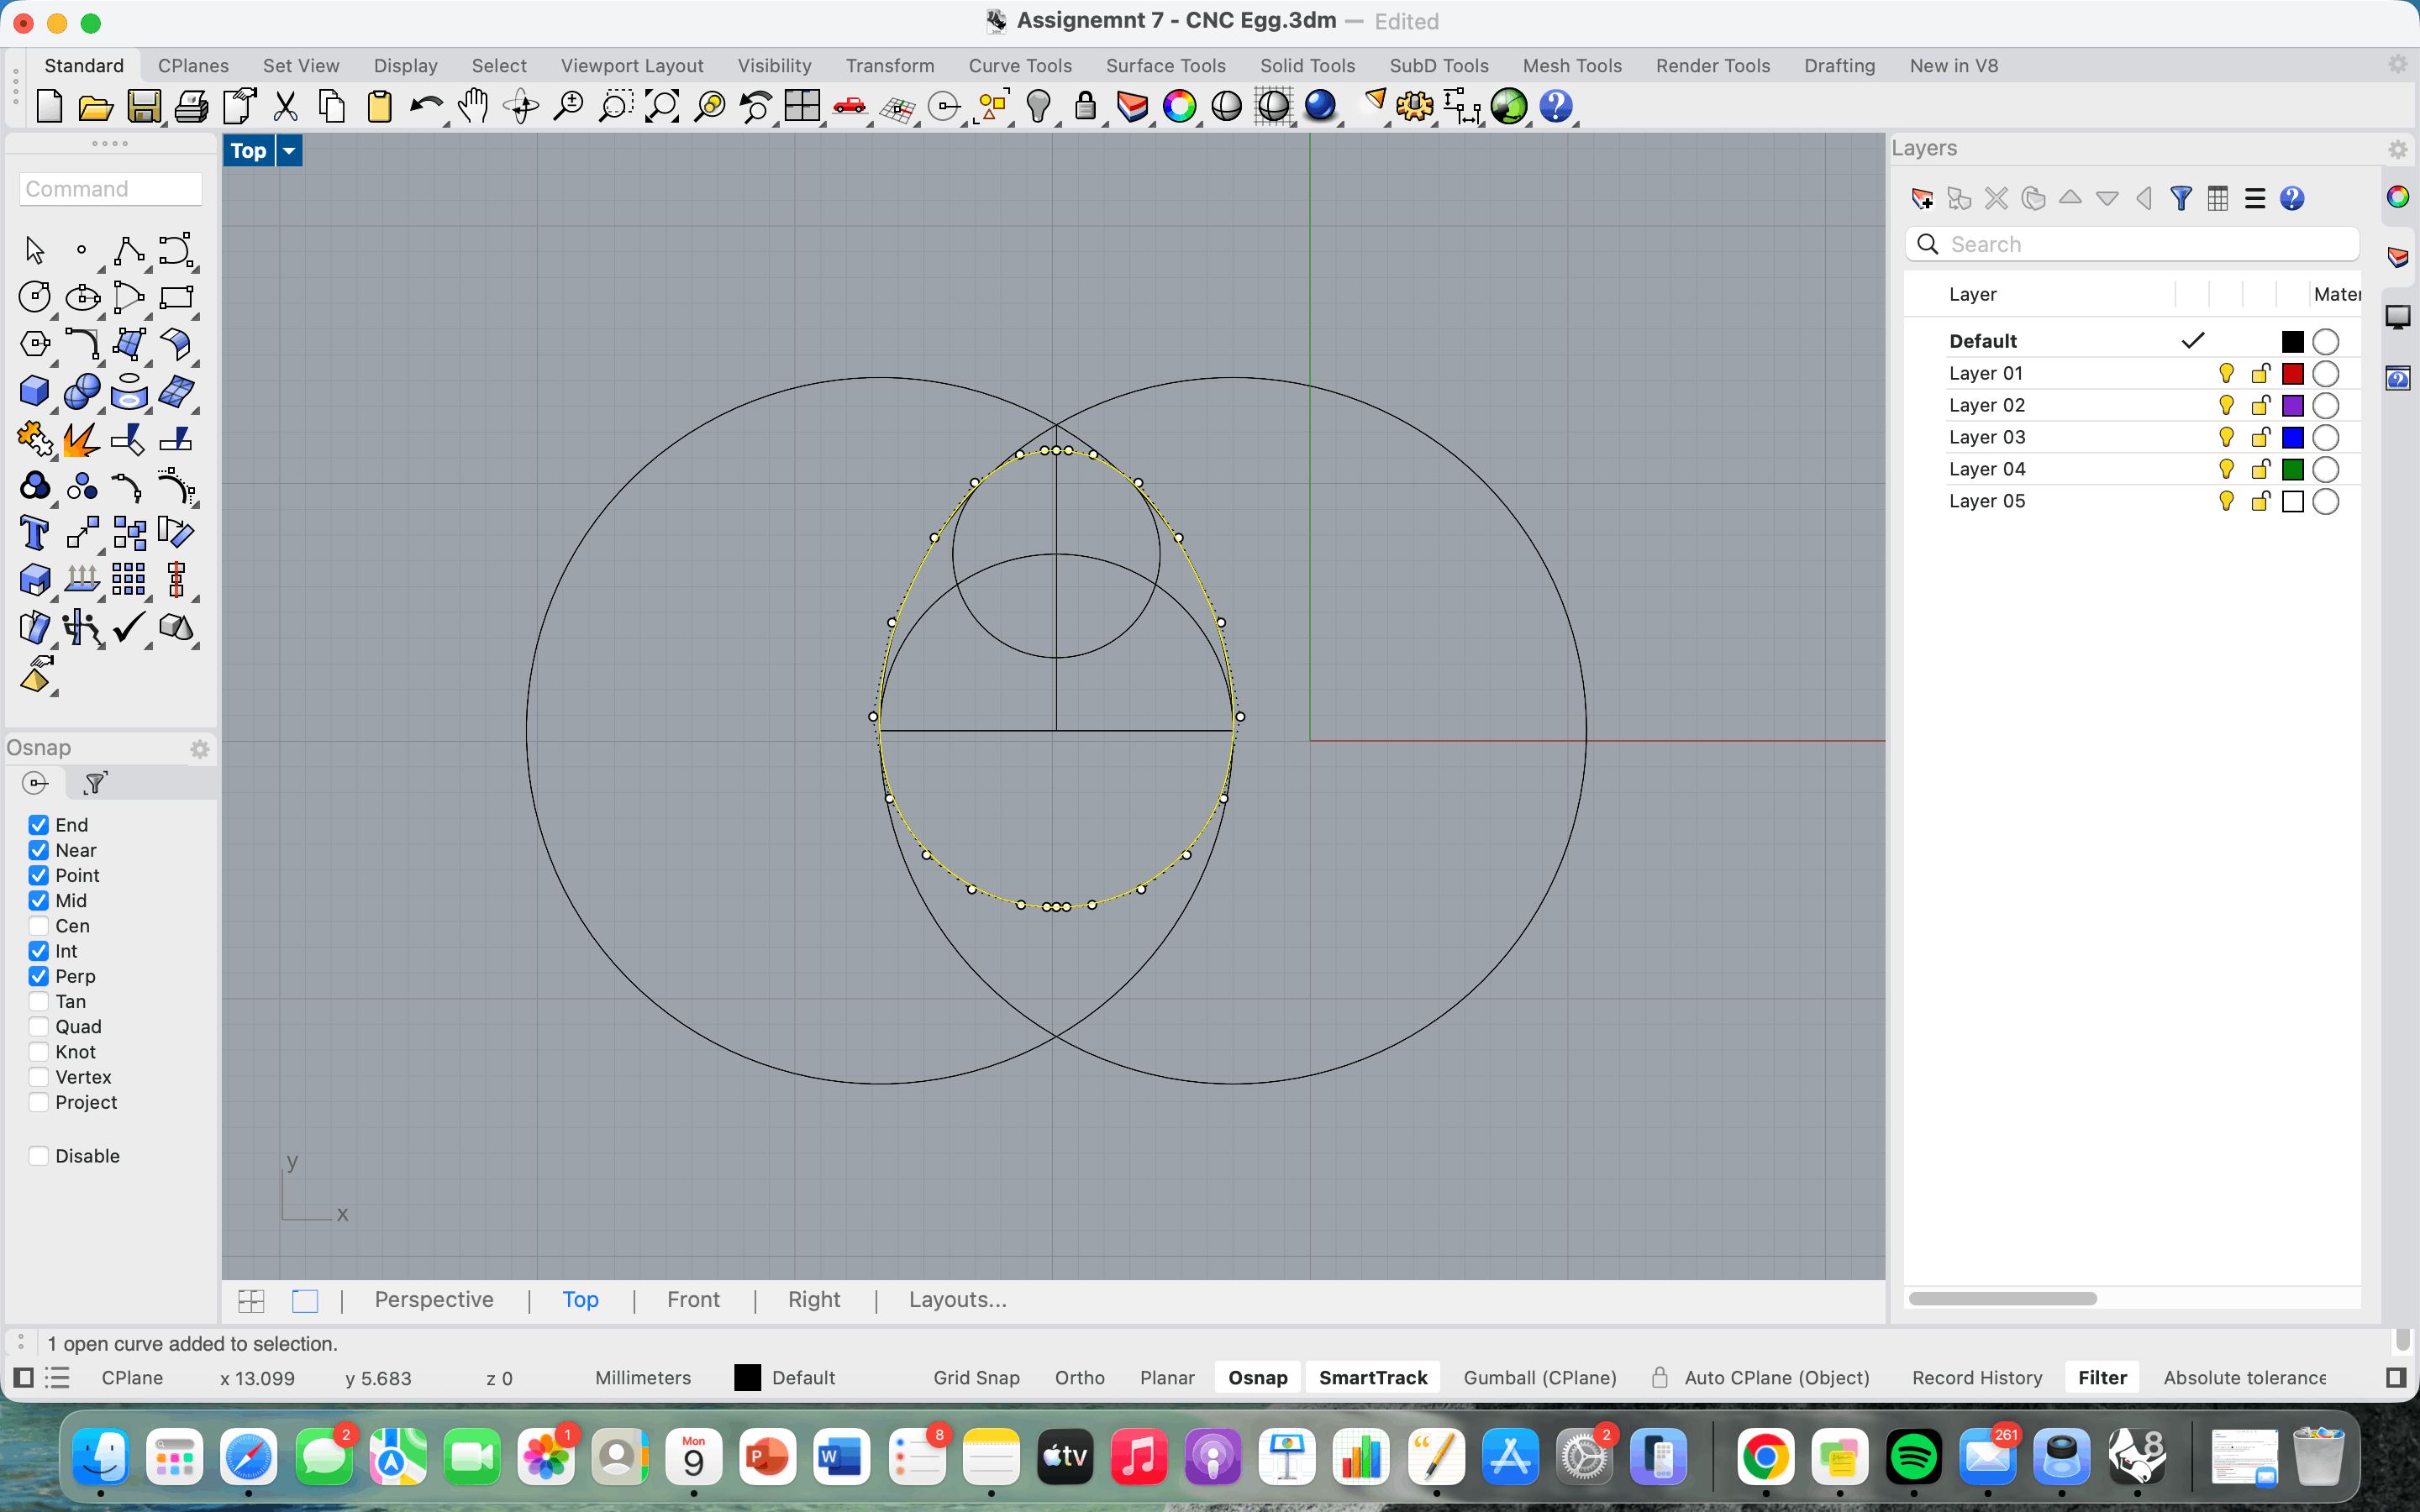The height and width of the screenshot is (1512, 2420).
Task: Pick the Text object tool
Action: [34, 533]
